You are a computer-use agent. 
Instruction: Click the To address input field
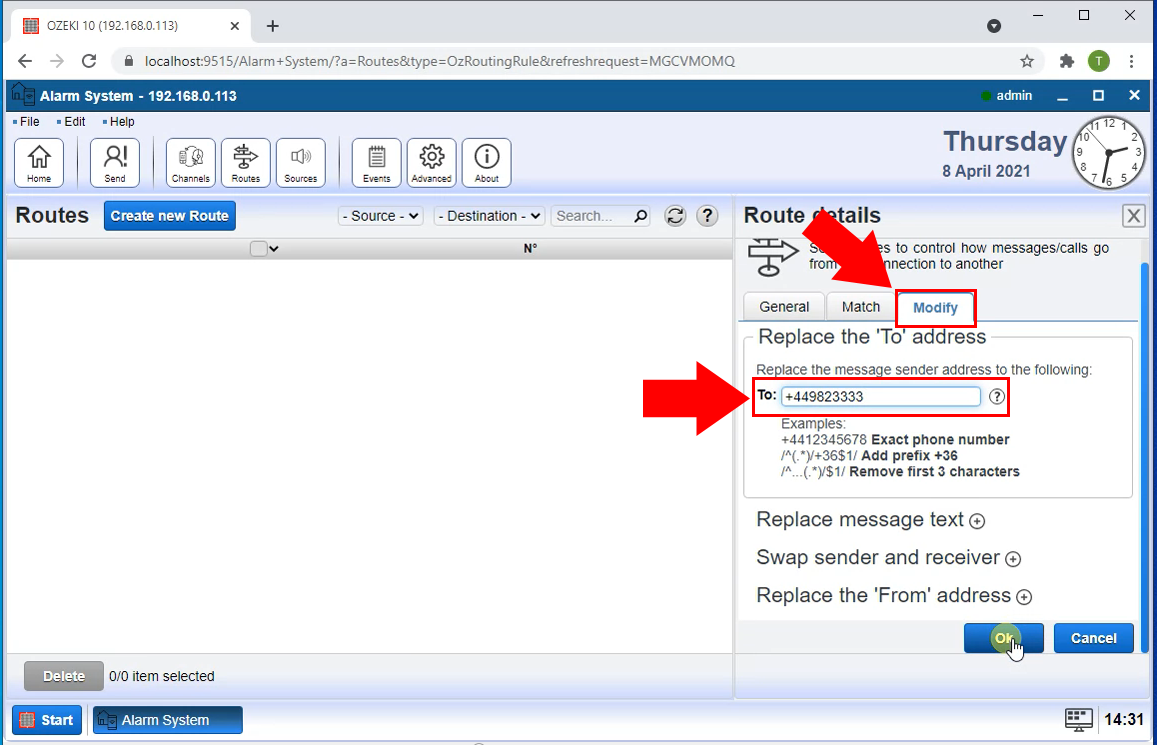[x=881, y=397]
